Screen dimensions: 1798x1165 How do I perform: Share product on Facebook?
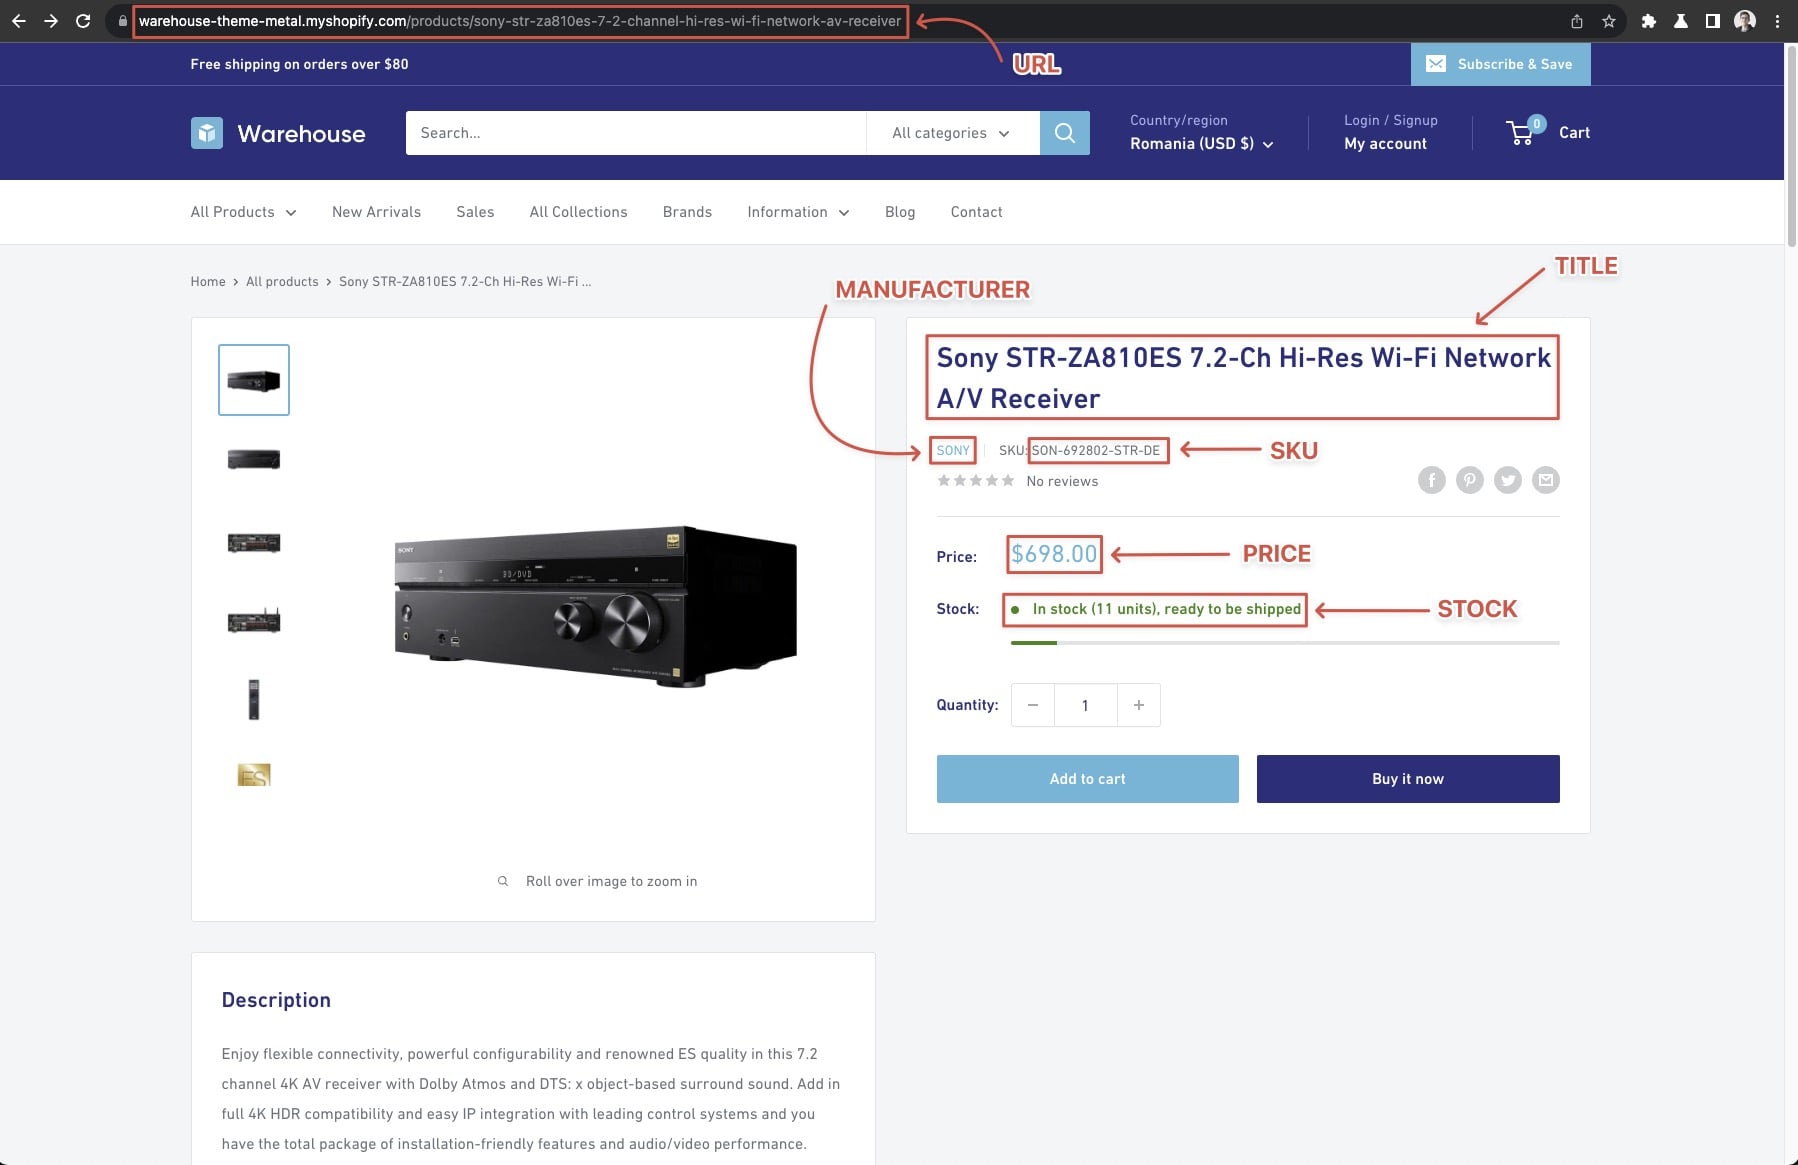[1431, 481]
